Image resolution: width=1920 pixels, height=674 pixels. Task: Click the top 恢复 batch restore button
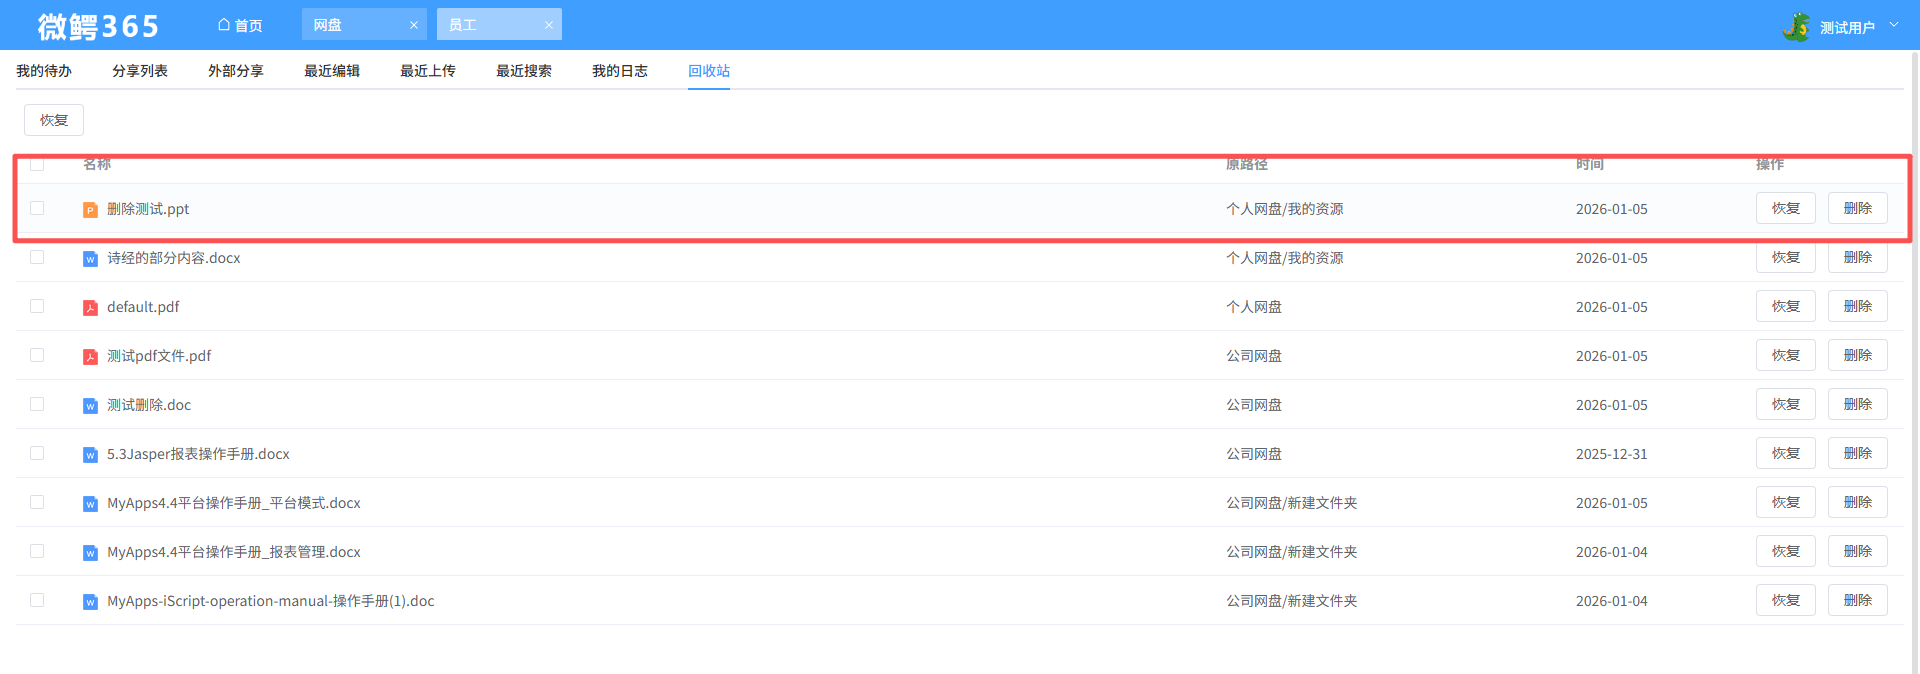point(54,120)
